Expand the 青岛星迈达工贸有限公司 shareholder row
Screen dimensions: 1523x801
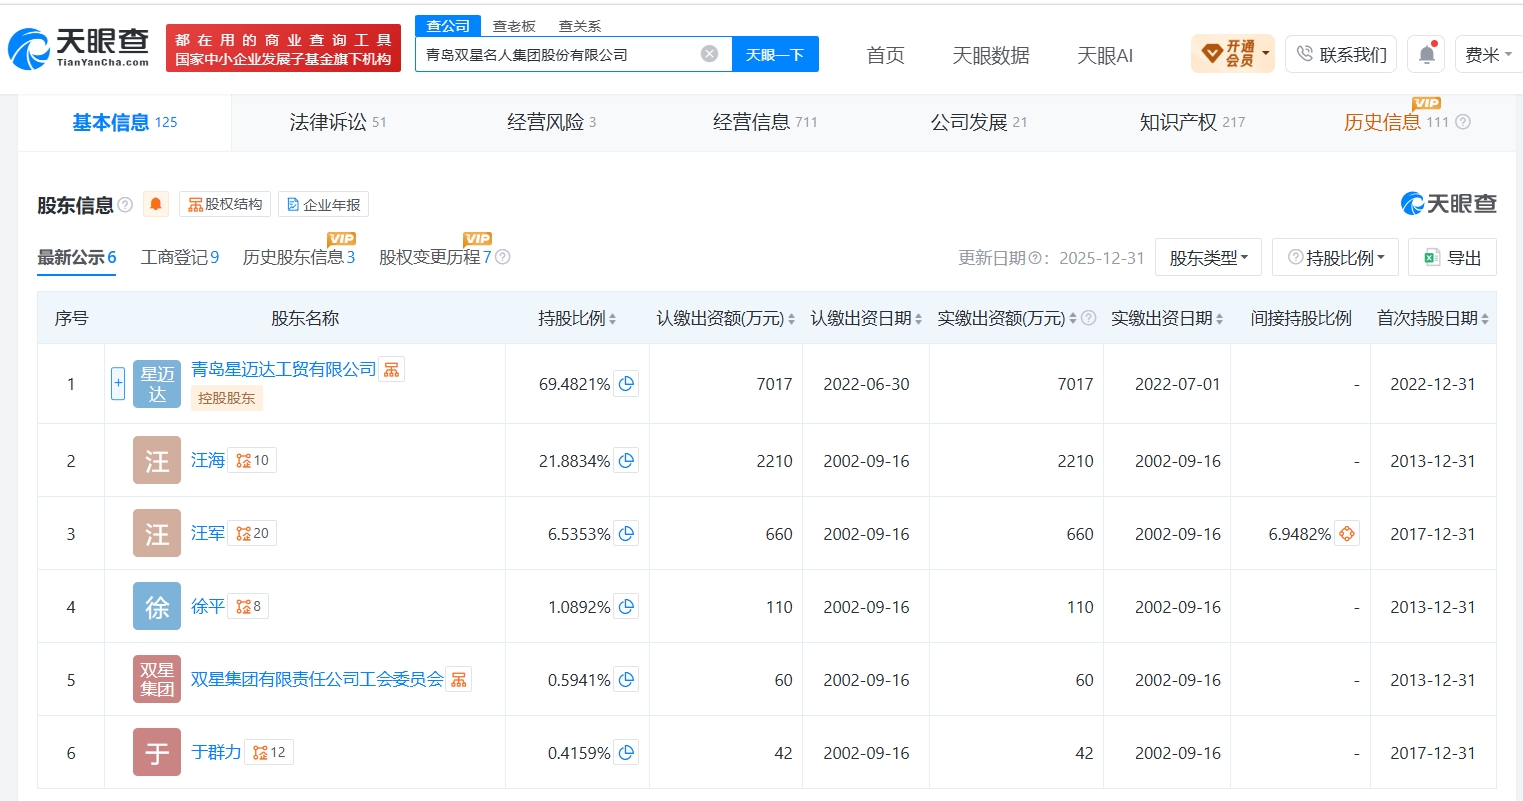(118, 383)
